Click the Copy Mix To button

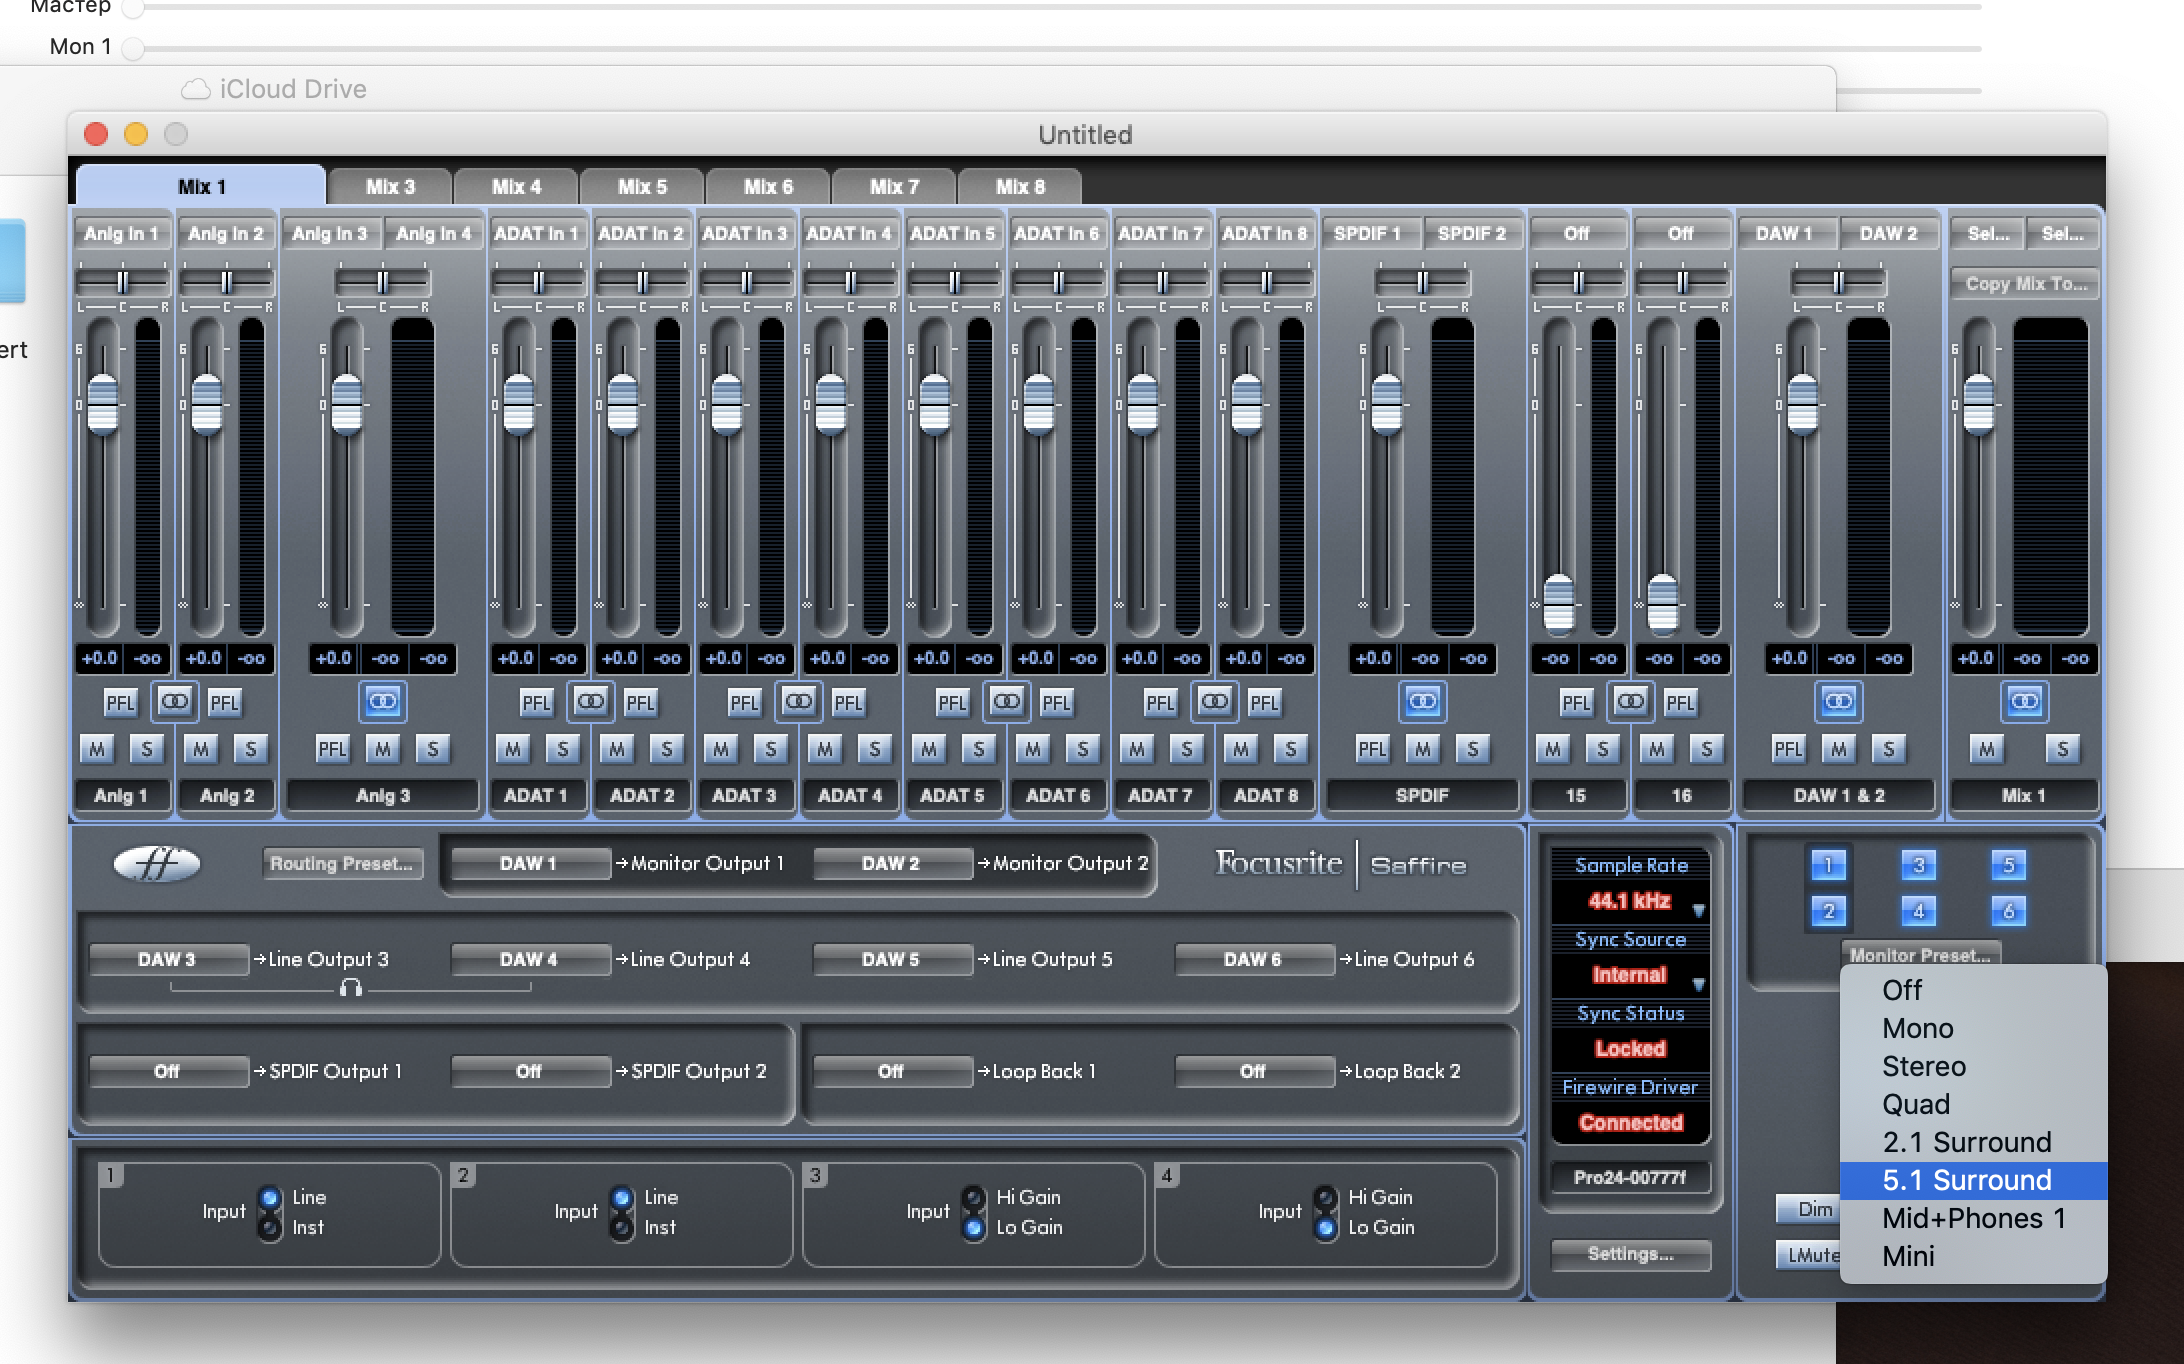tap(2025, 283)
